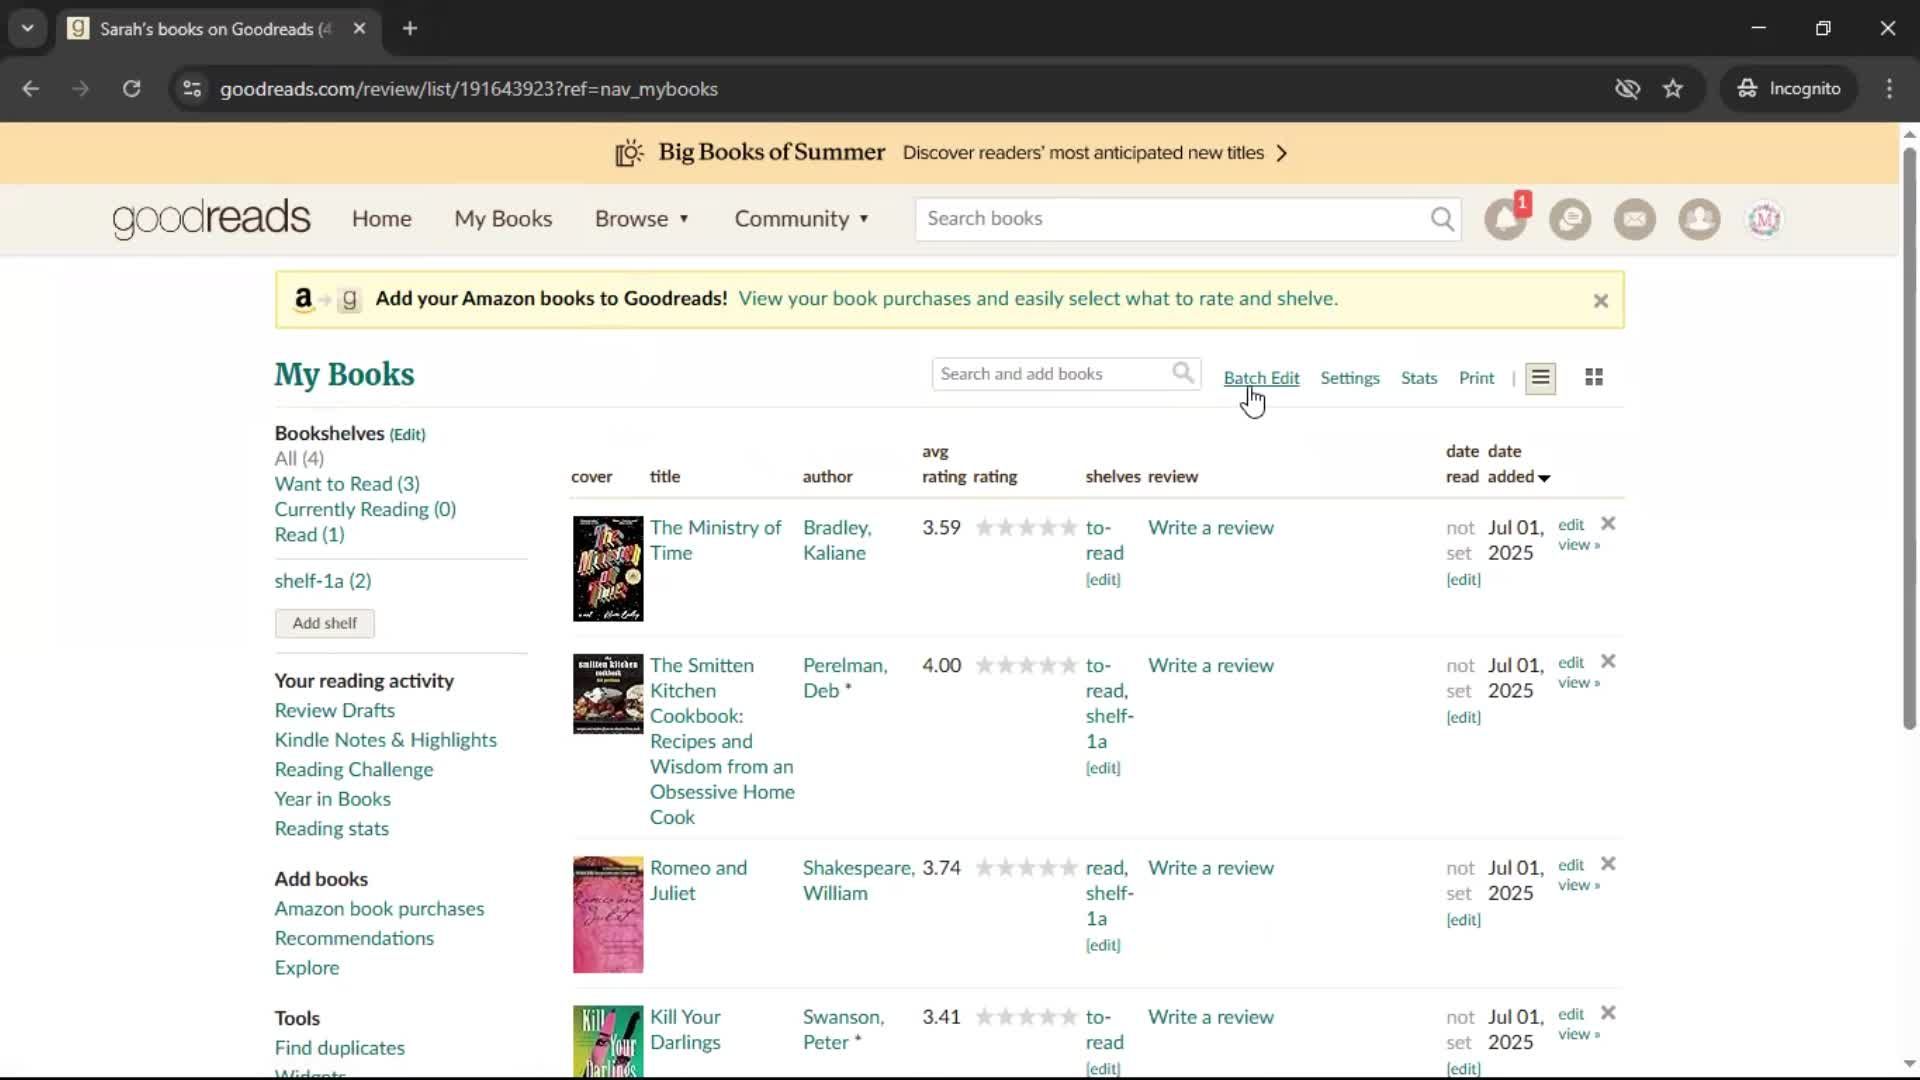Open the Read (1) shelf
The width and height of the screenshot is (1920, 1080).
(309, 534)
